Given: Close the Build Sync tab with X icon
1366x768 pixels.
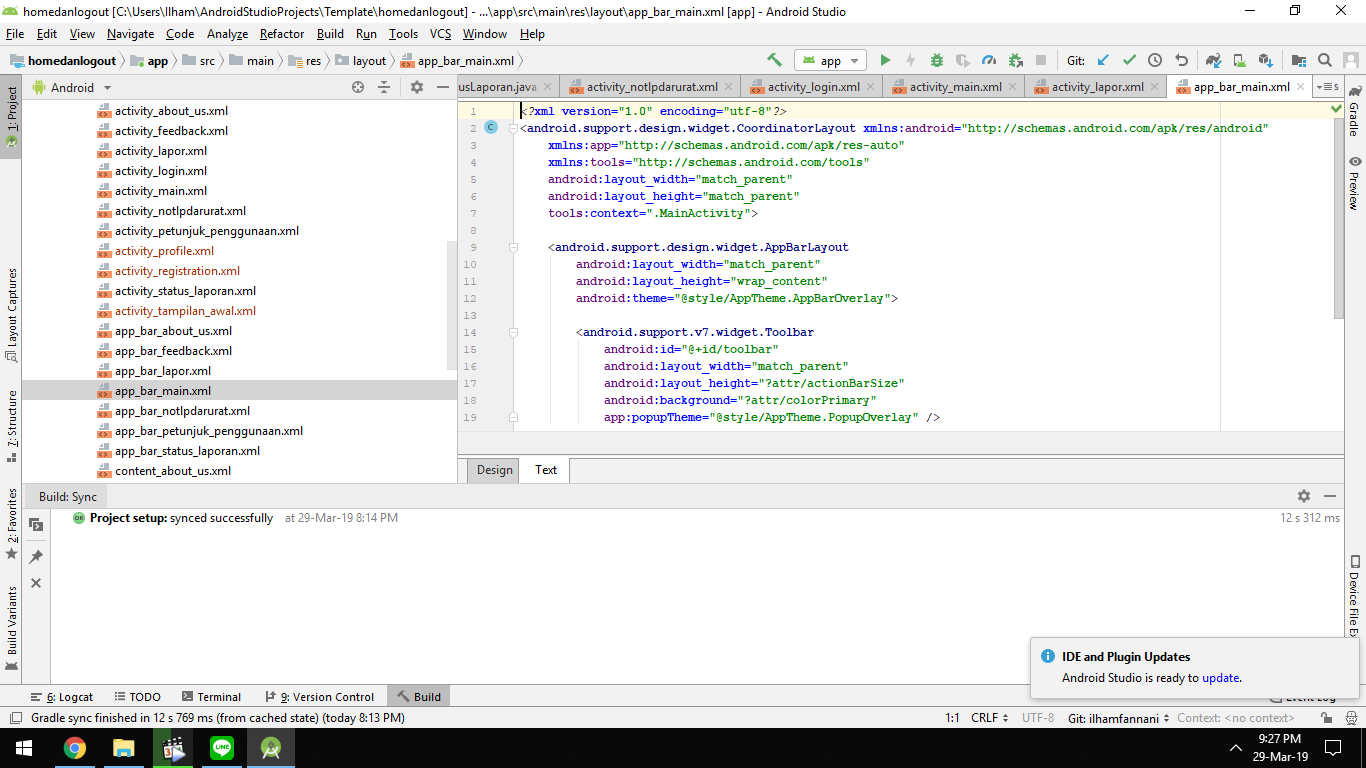Looking at the screenshot, I should coord(36,583).
